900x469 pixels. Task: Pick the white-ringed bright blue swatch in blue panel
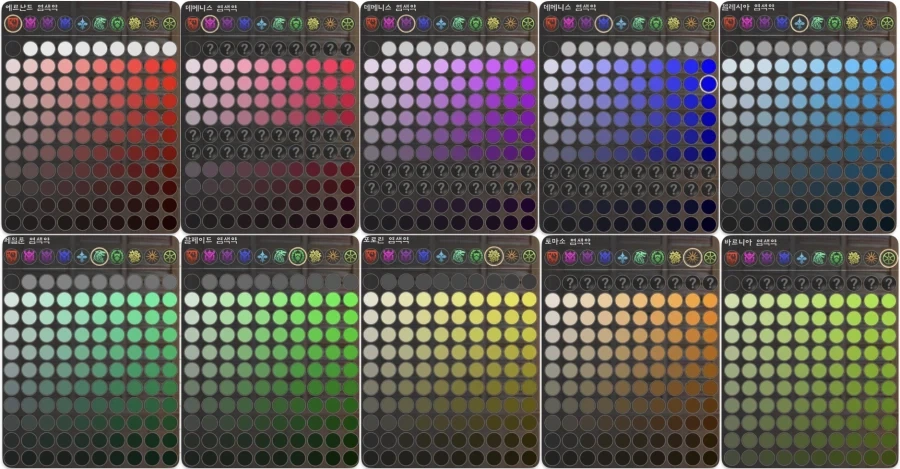coord(709,84)
